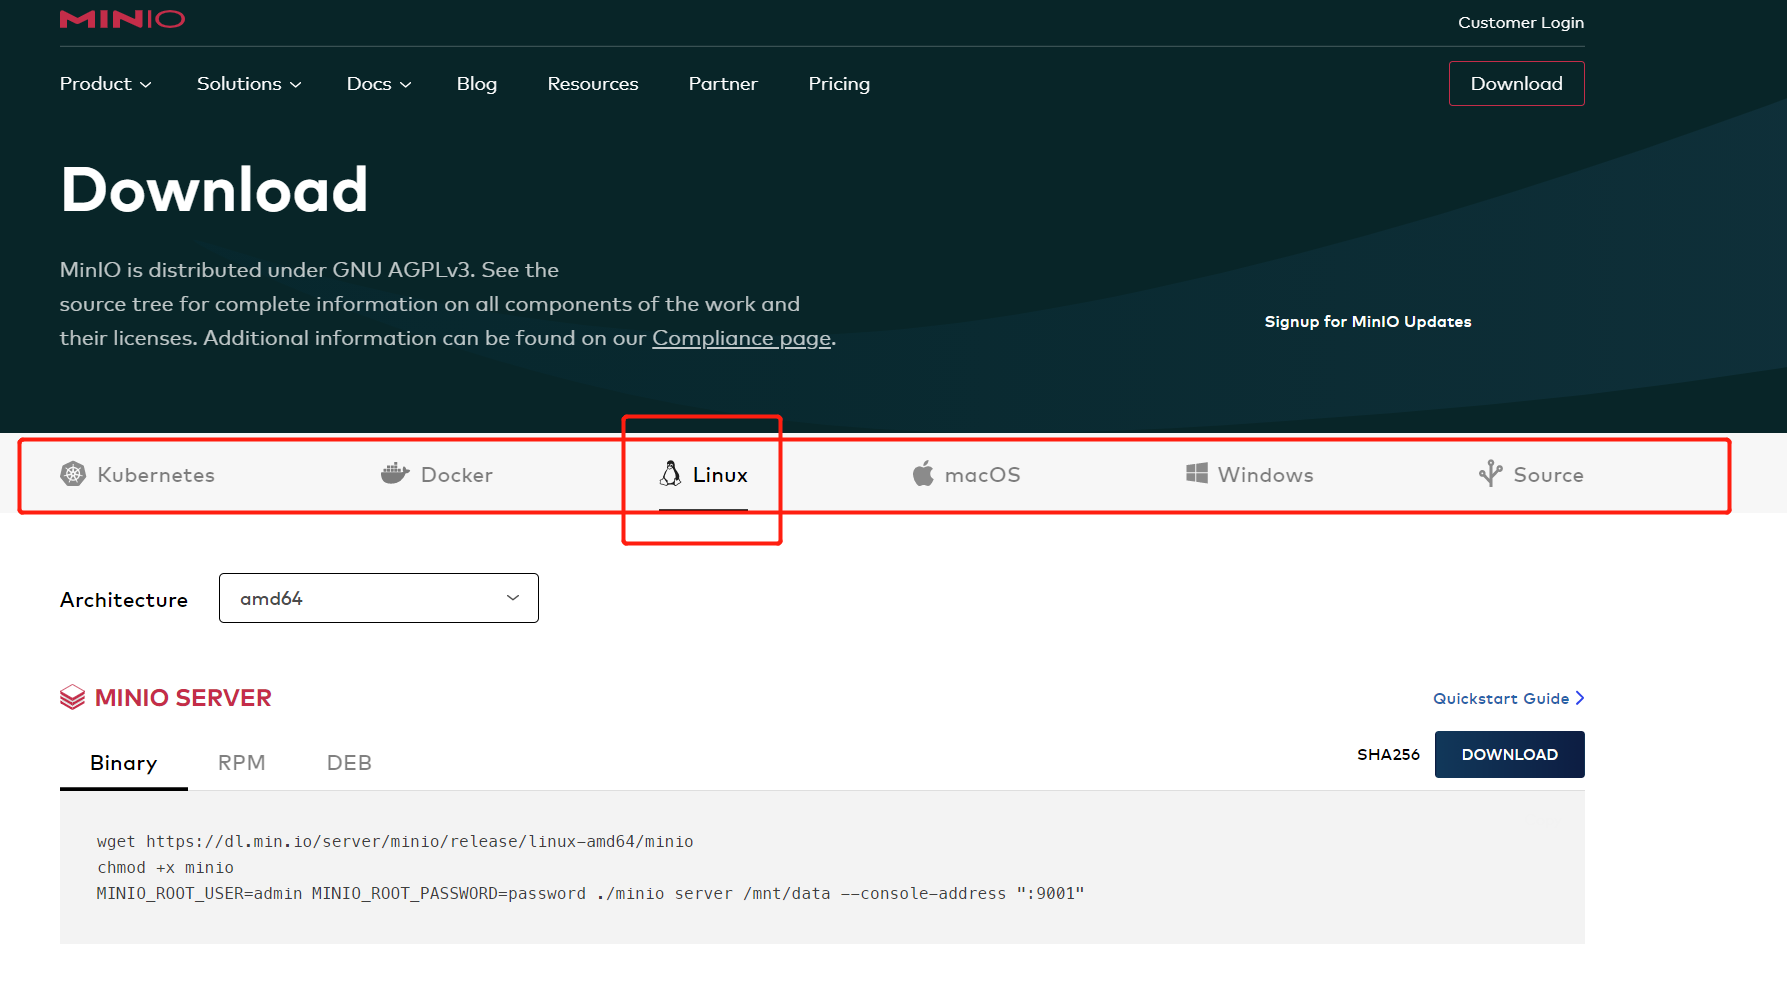The image size is (1787, 989).
Task: Select the Linux platform tab
Action: [x=703, y=474]
